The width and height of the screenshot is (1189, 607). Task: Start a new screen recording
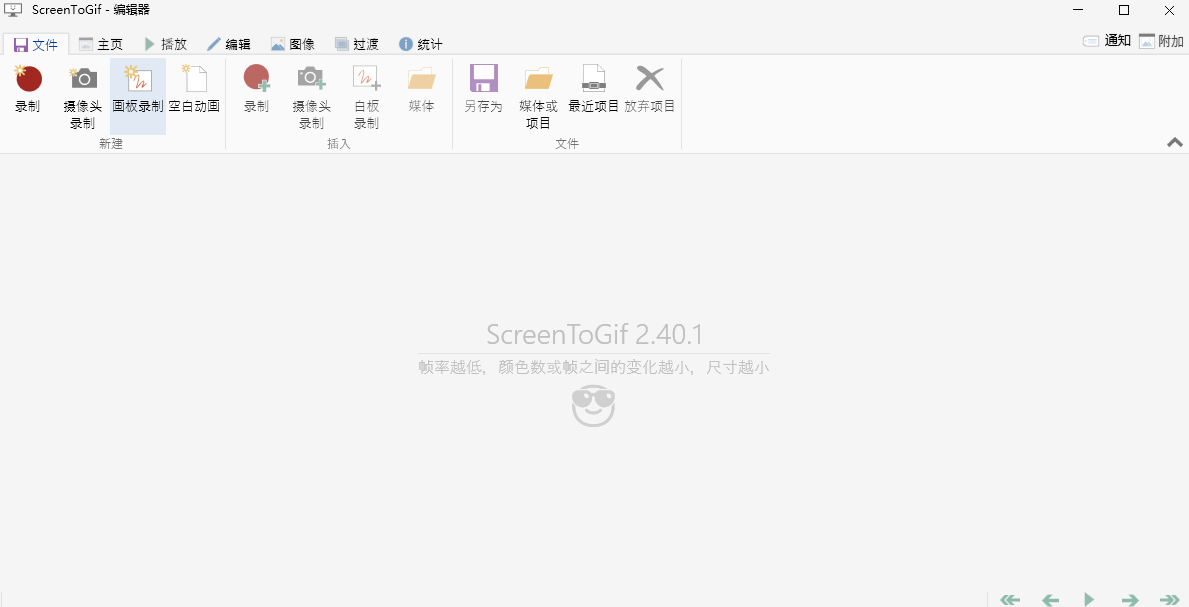27,95
